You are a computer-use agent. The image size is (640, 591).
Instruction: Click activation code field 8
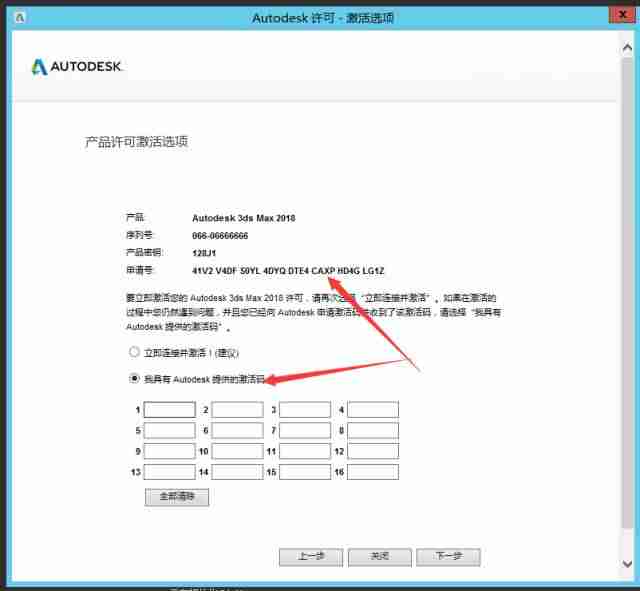pos(373,430)
